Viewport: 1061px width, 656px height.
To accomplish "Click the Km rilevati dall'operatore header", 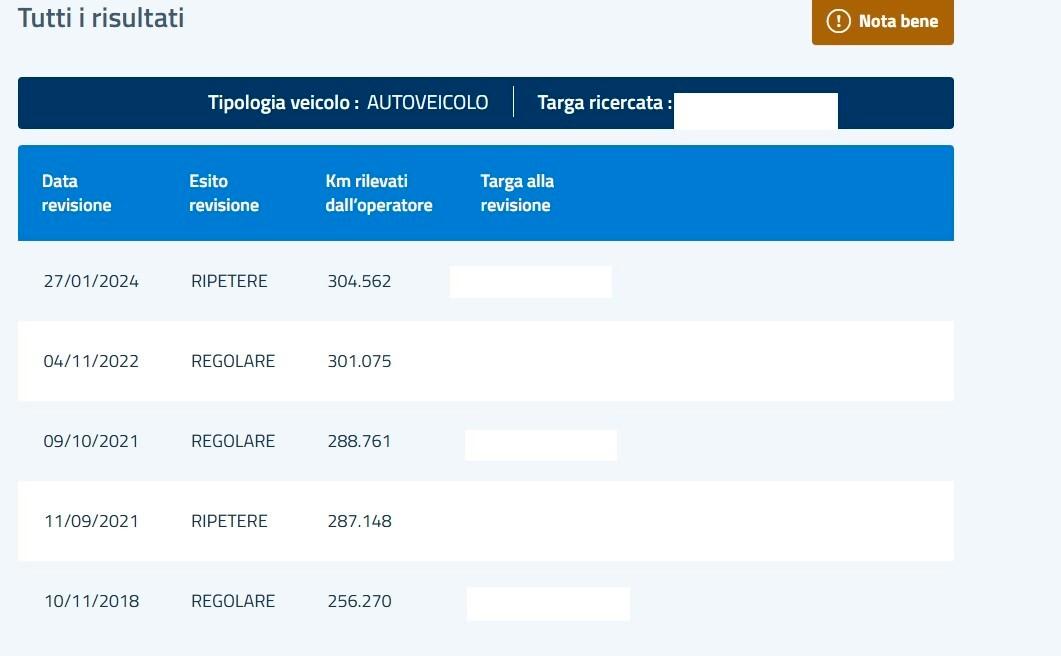I will [379, 193].
